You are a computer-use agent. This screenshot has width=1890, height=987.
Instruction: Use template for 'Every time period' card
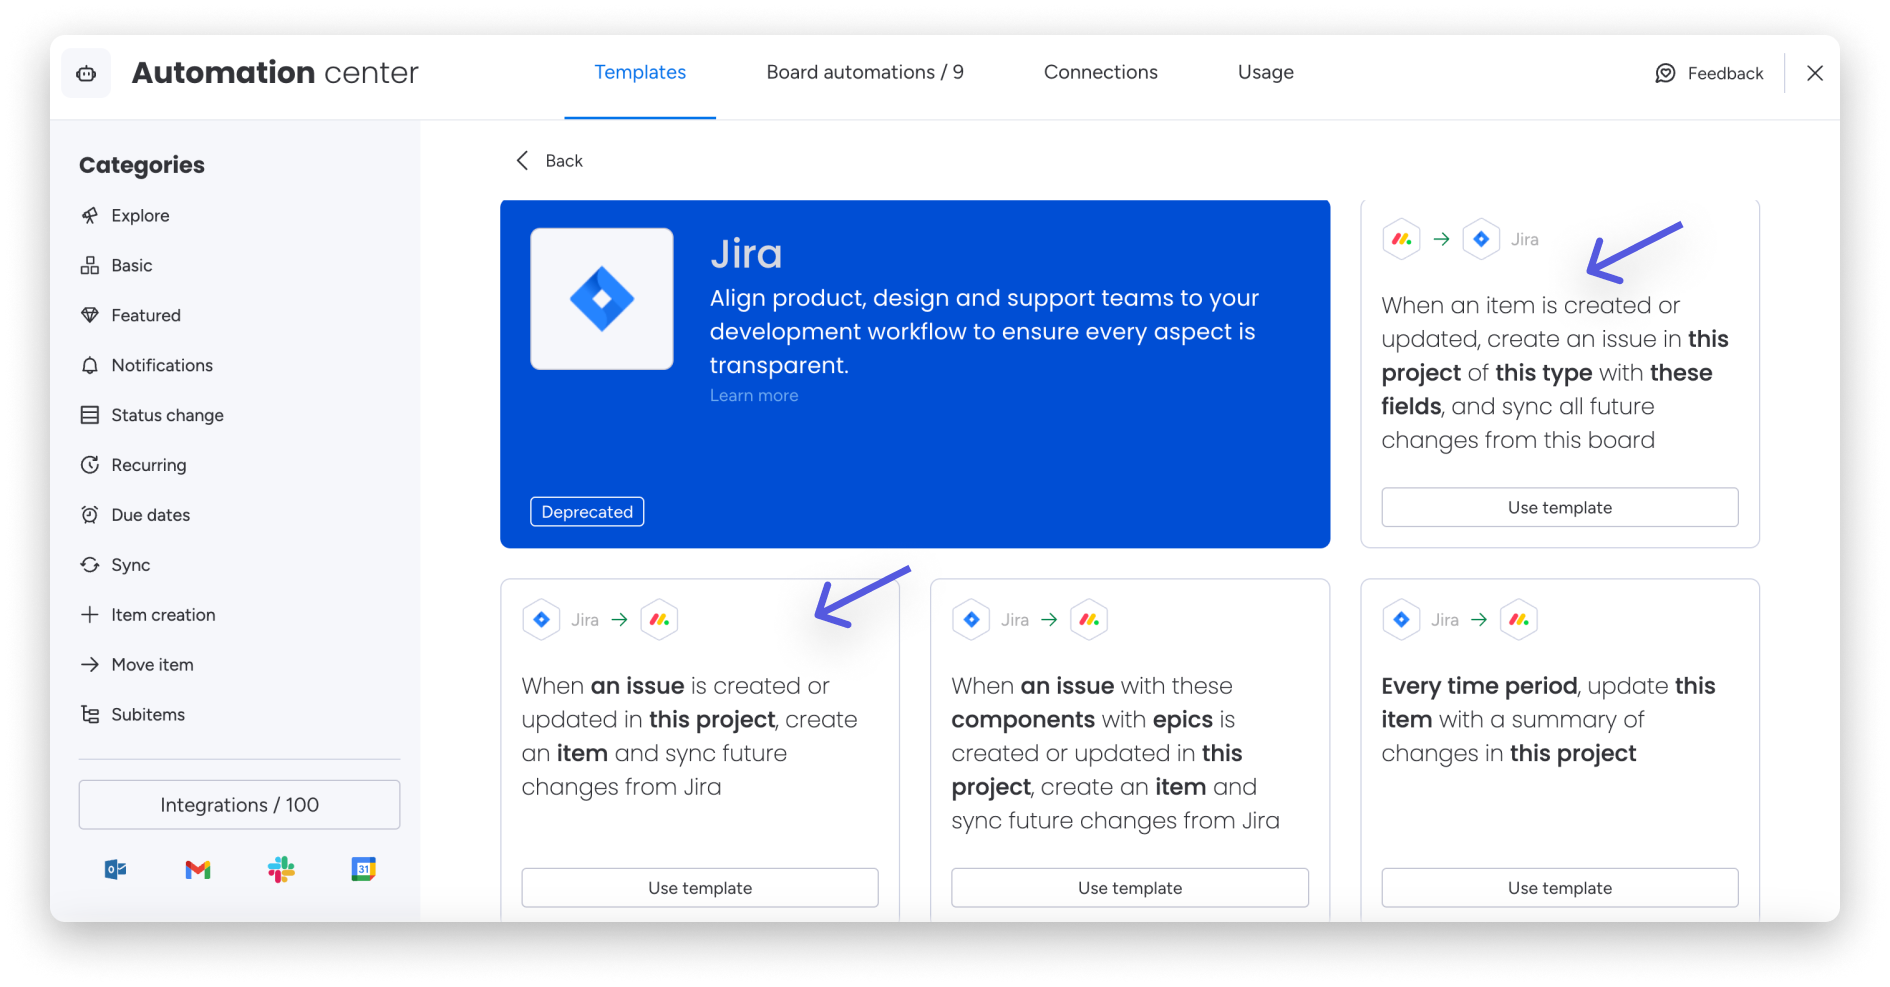point(1560,888)
